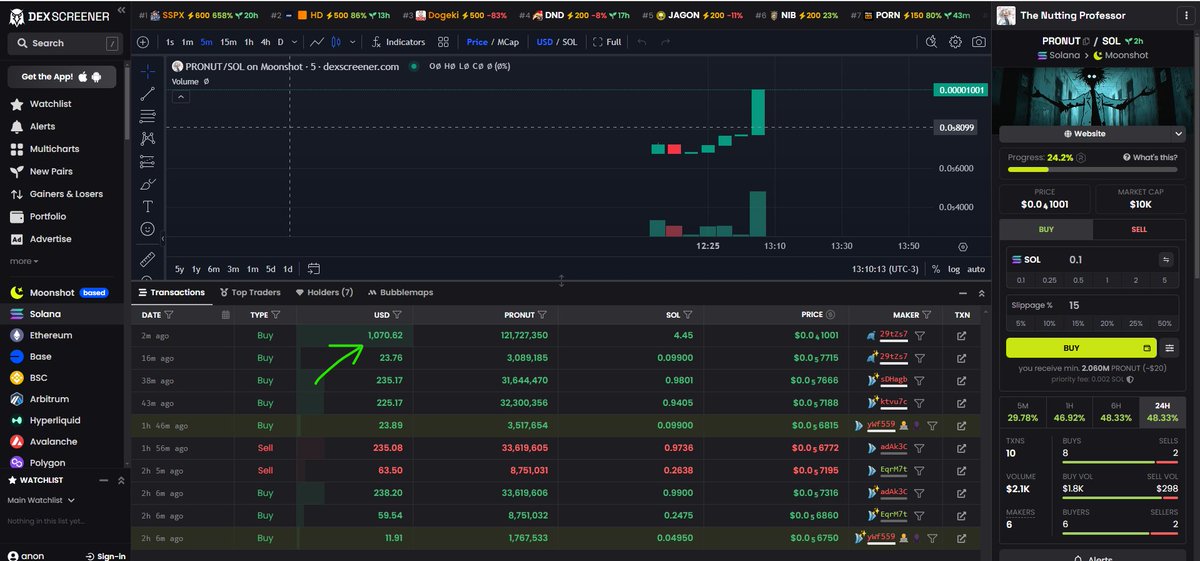Open the emoji icon tool

coord(148,229)
